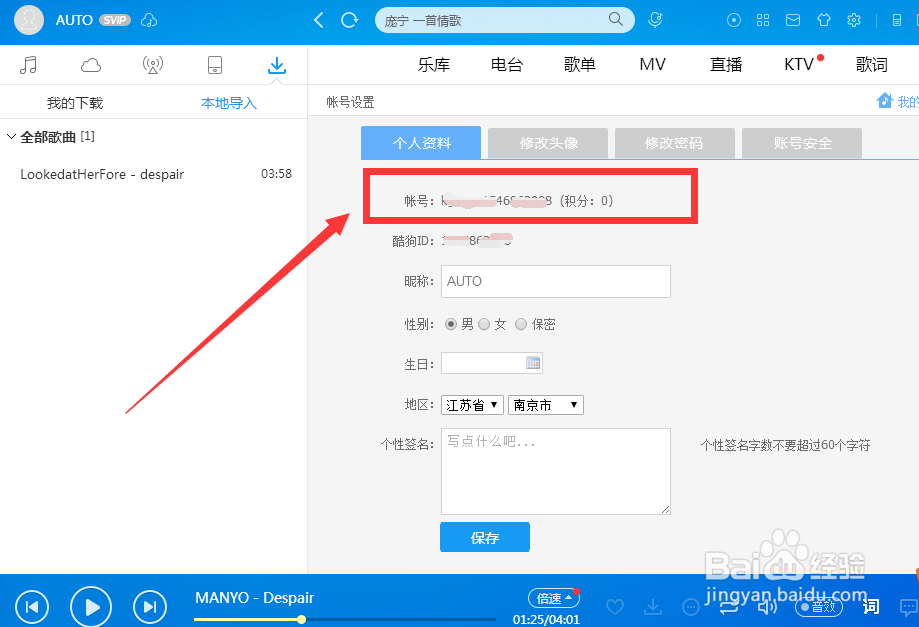Refresh the page with the reload icon

pos(349,21)
